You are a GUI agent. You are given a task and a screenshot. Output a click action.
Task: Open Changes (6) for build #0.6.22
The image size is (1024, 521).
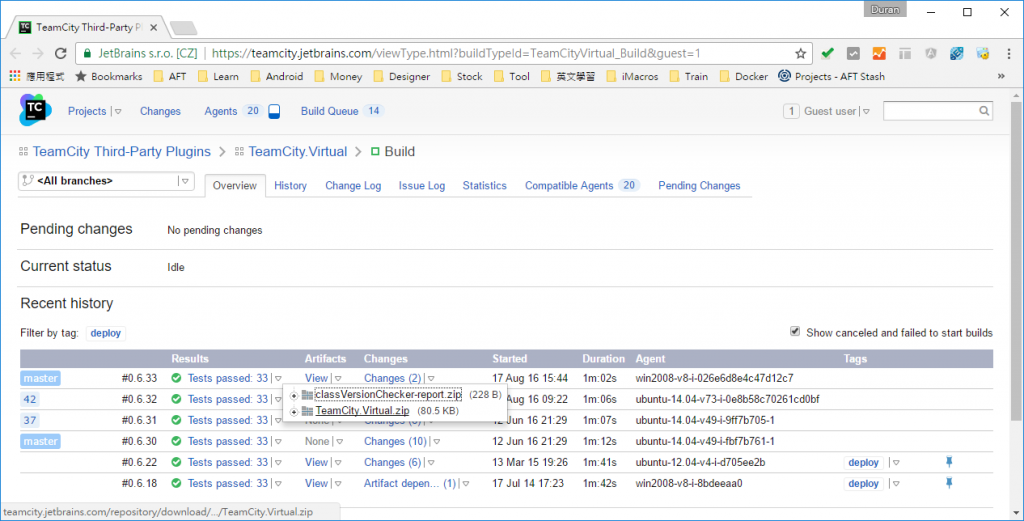click(392, 462)
